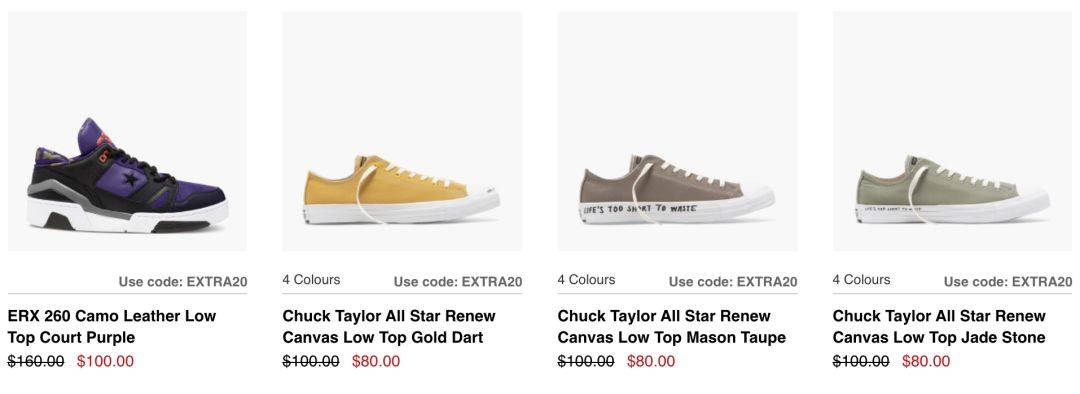
Task: Open the purple ERX 260 Camo shoe image
Action: click(127, 131)
